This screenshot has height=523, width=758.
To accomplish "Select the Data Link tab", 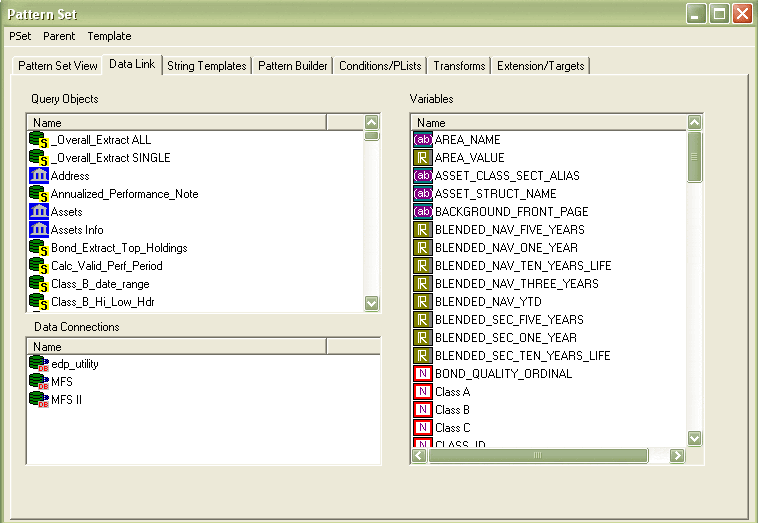I will [132, 64].
